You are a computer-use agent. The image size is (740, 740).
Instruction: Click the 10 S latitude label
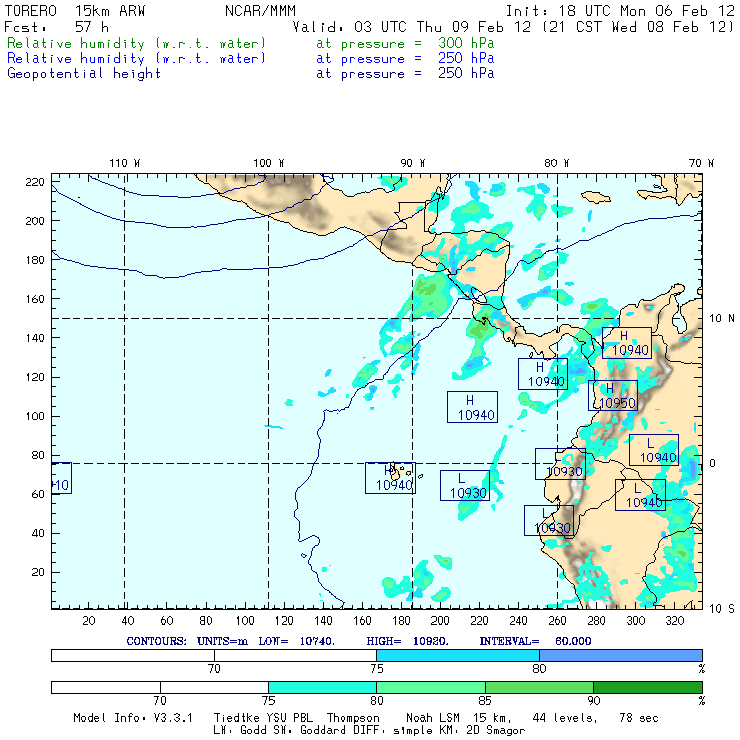722,608
